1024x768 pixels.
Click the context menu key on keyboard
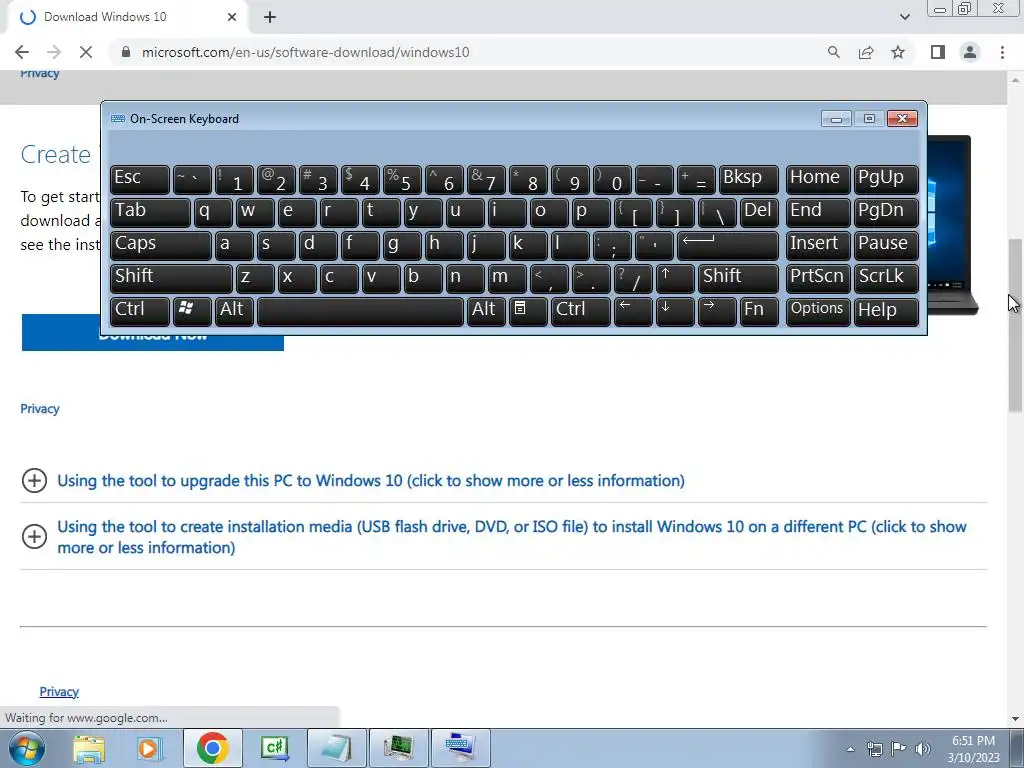pyautogui.click(x=528, y=311)
